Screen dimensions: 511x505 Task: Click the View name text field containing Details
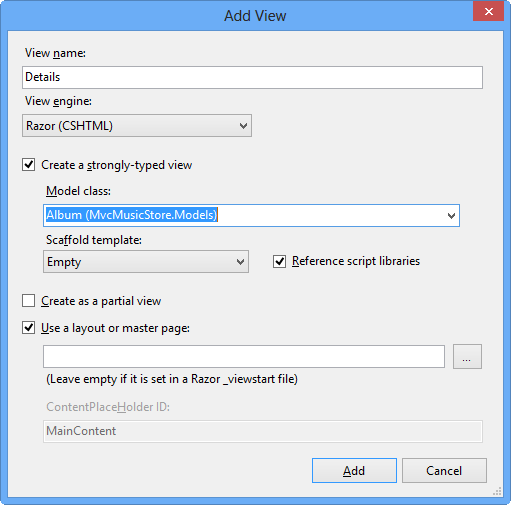click(x=252, y=77)
